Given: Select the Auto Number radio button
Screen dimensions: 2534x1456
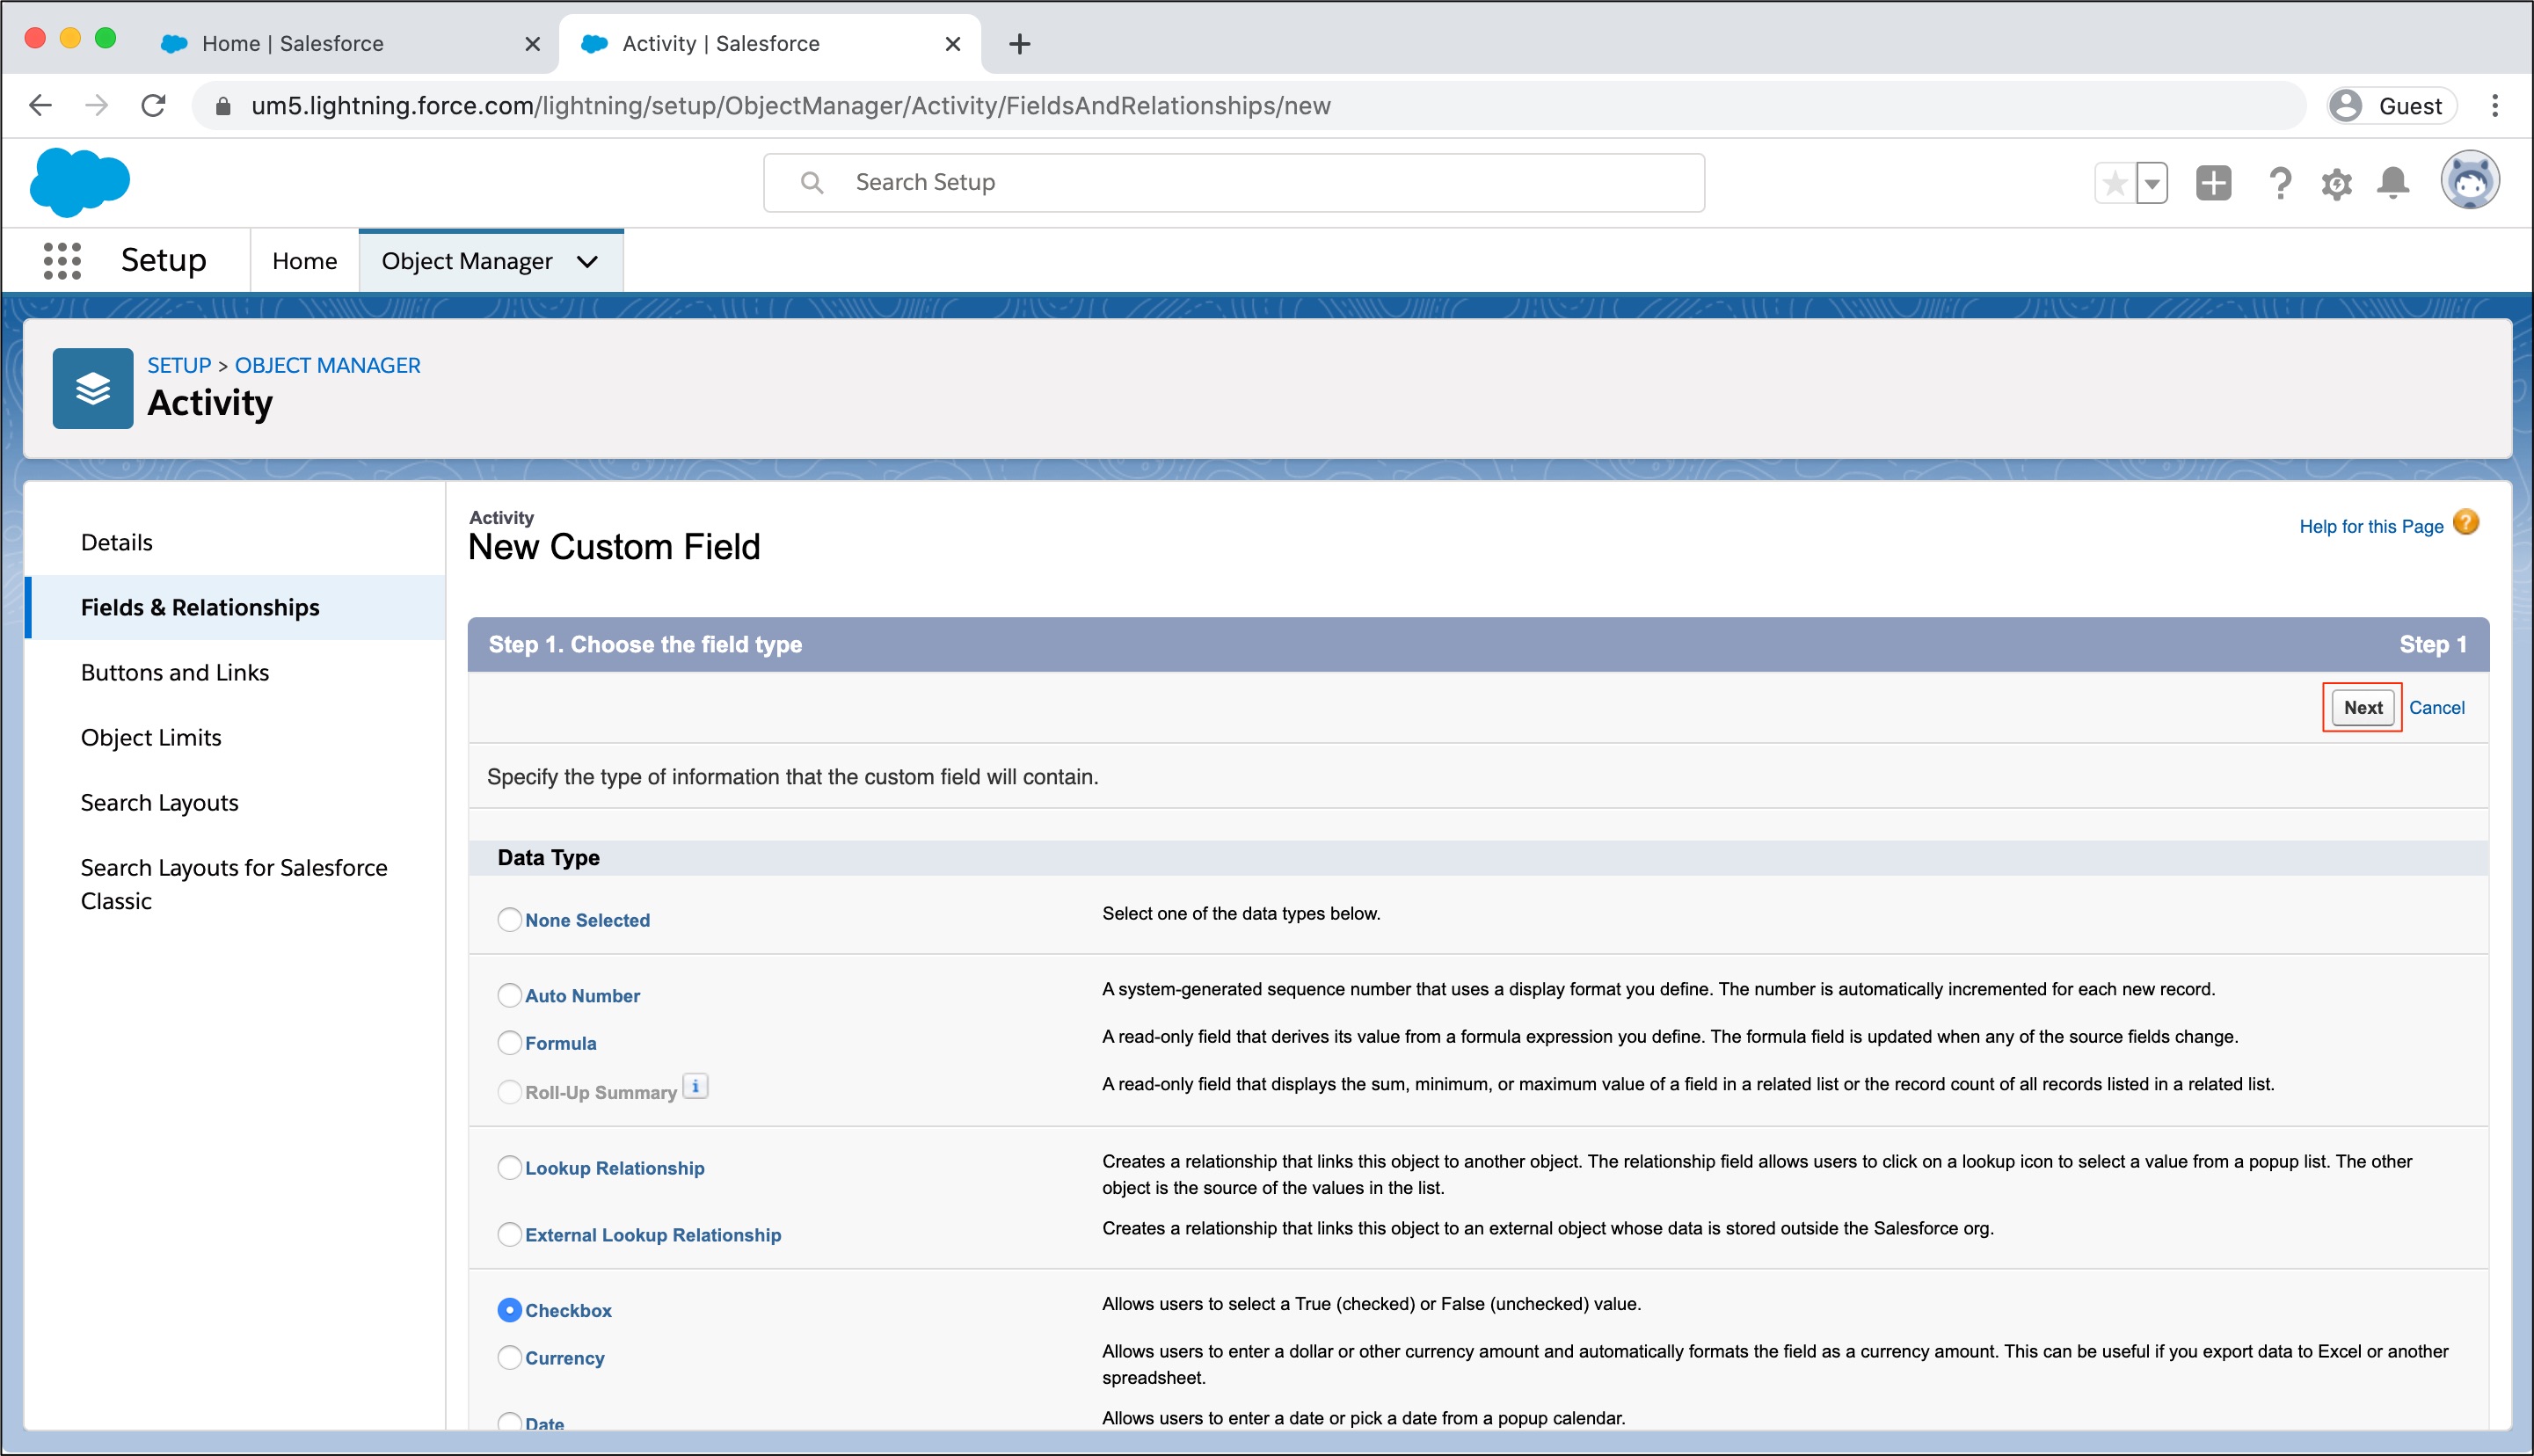Looking at the screenshot, I should tap(510, 995).
